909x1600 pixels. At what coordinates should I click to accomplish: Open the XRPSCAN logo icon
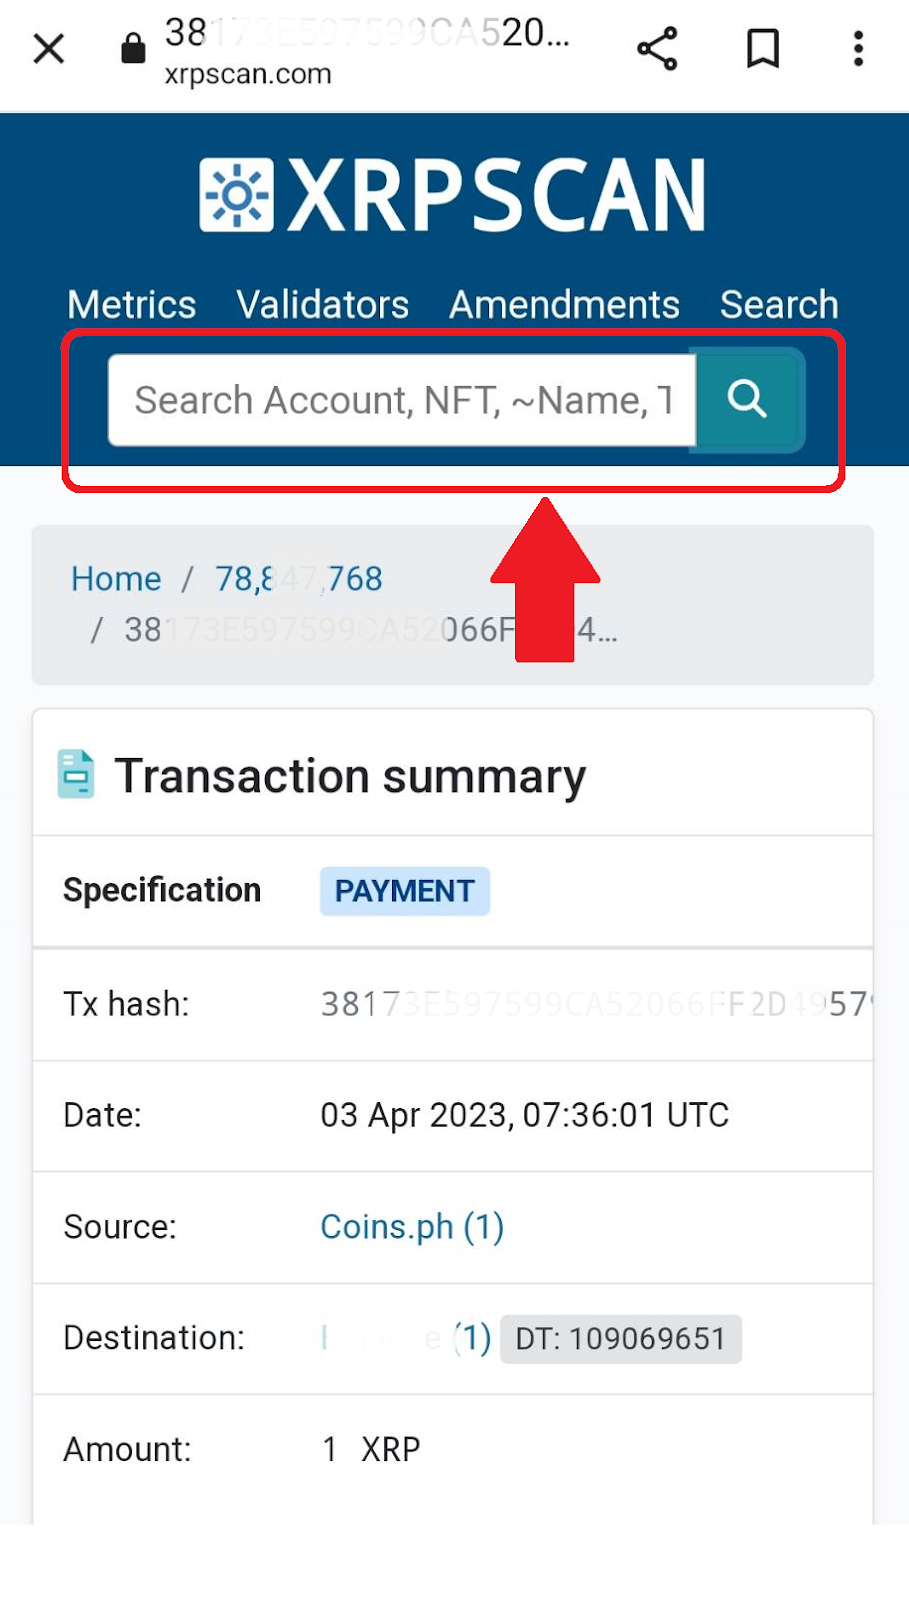(x=237, y=192)
